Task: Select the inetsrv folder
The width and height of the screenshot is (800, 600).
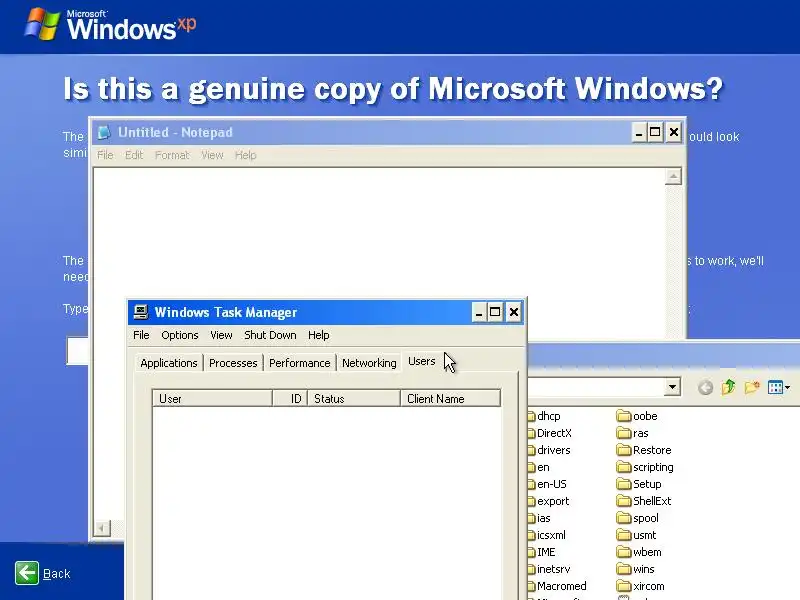Action: (x=549, y=569)
